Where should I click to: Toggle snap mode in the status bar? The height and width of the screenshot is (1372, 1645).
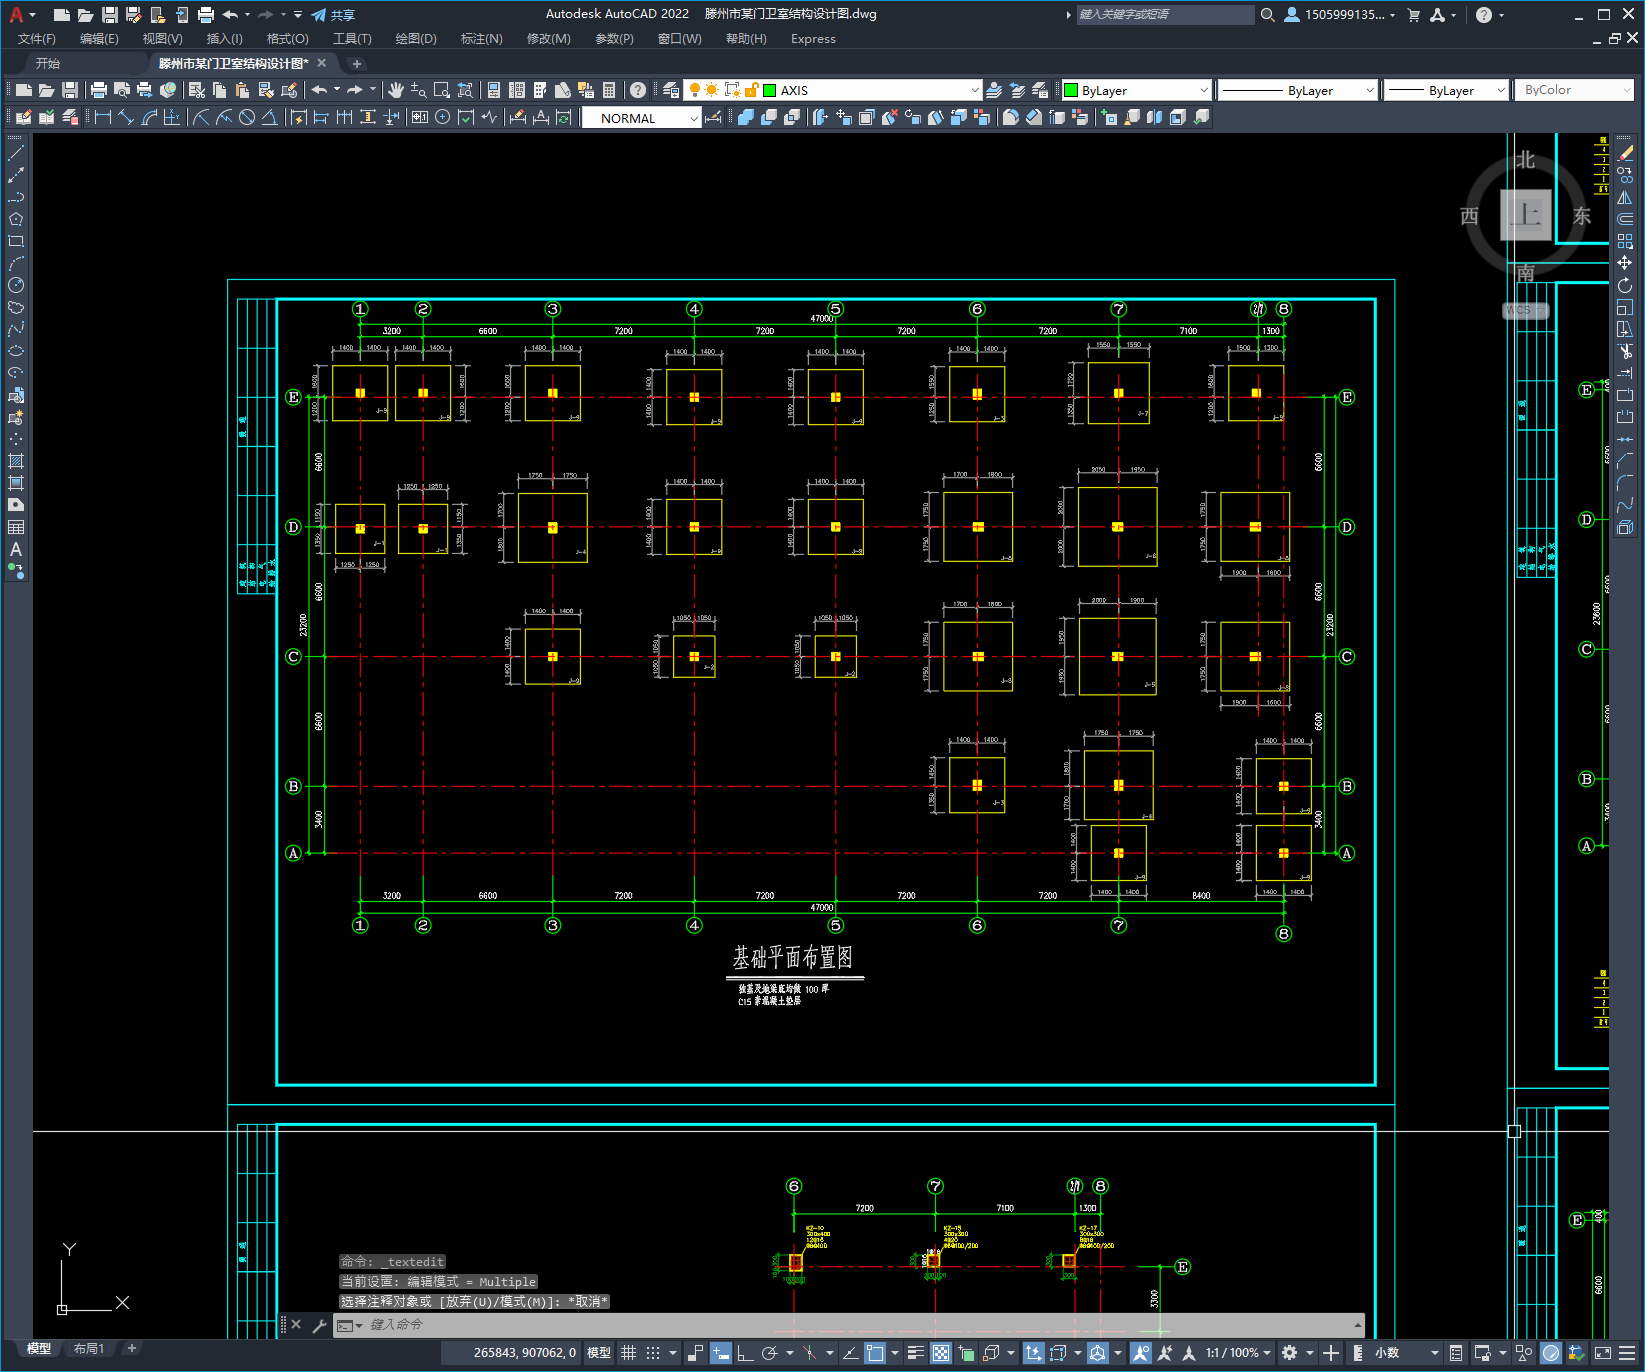[x=653, y=1353]
